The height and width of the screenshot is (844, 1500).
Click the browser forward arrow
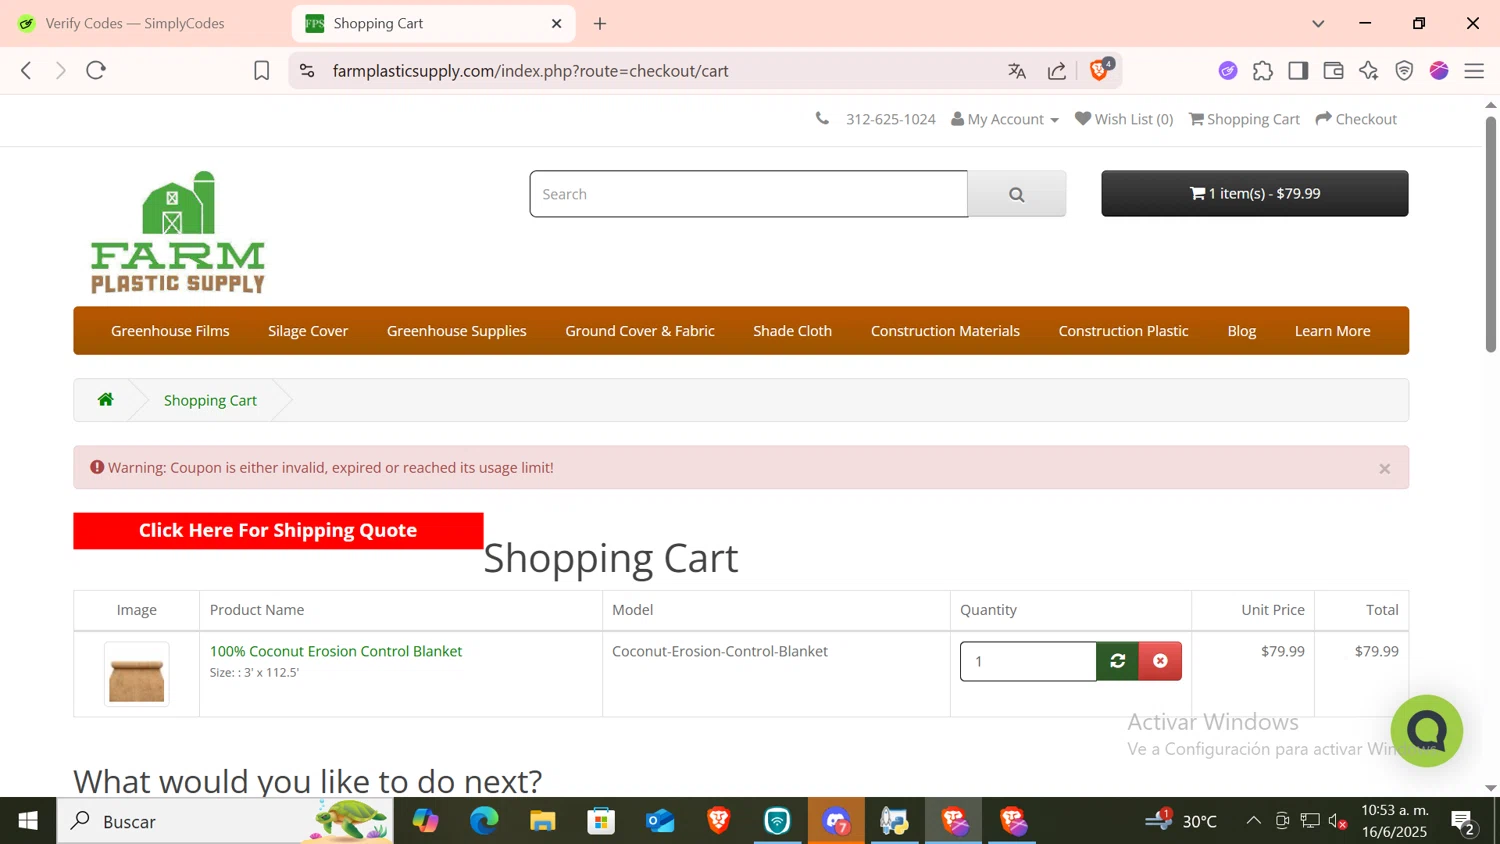click(x=61, y=70)
